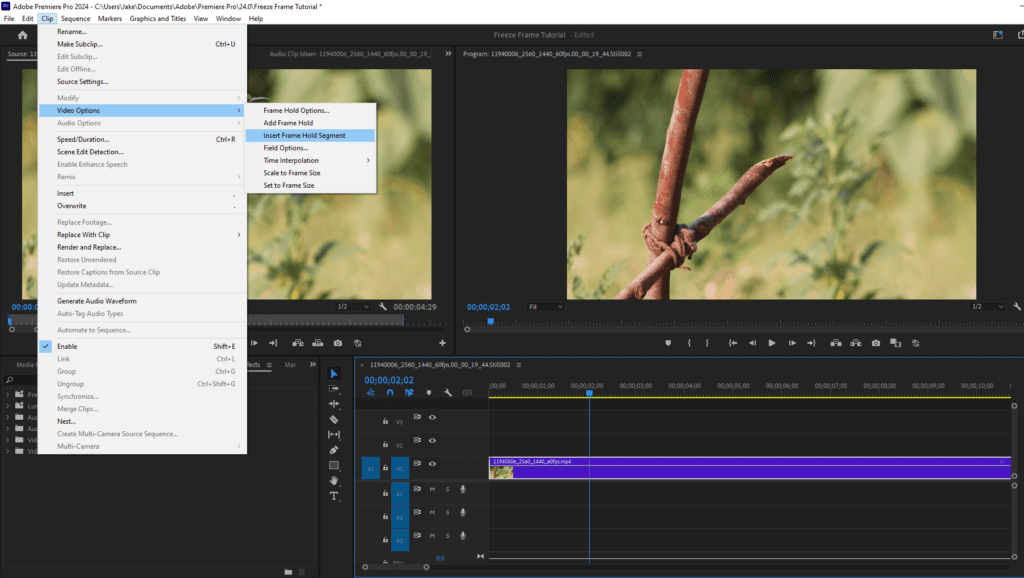Toggle the lock on track V3
The width and height of the screenshot is (1024, 578).
pyautogui.click(x=386, y=421)
